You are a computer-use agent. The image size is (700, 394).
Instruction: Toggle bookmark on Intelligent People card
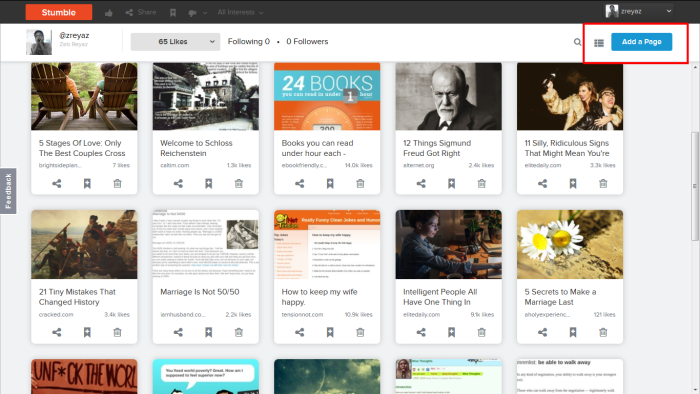tap(451, 332)
